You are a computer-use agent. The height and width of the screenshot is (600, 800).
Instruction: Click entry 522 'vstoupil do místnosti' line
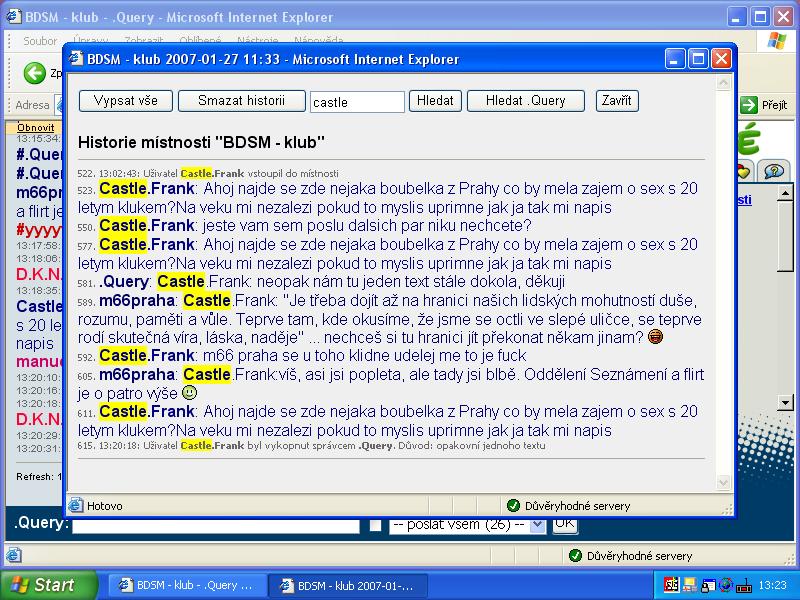coord(208,173)
